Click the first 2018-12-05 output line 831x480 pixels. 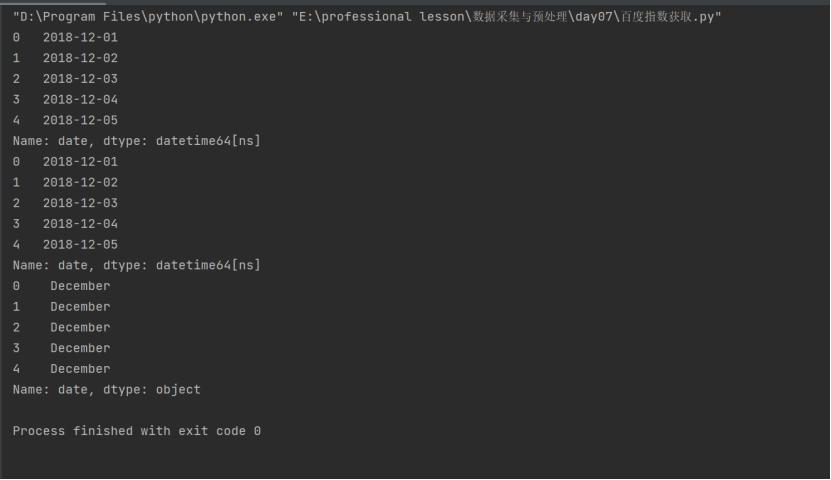[65, 120]
